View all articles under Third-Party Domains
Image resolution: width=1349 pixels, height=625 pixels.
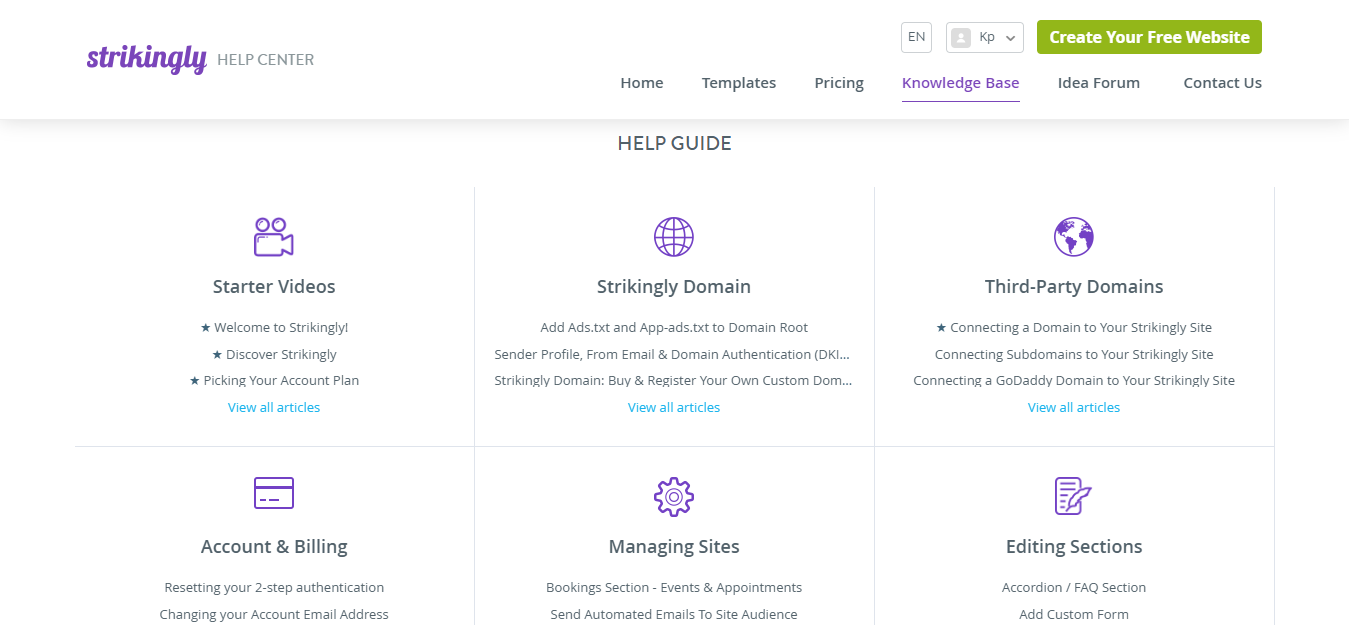pos(1073,407)
